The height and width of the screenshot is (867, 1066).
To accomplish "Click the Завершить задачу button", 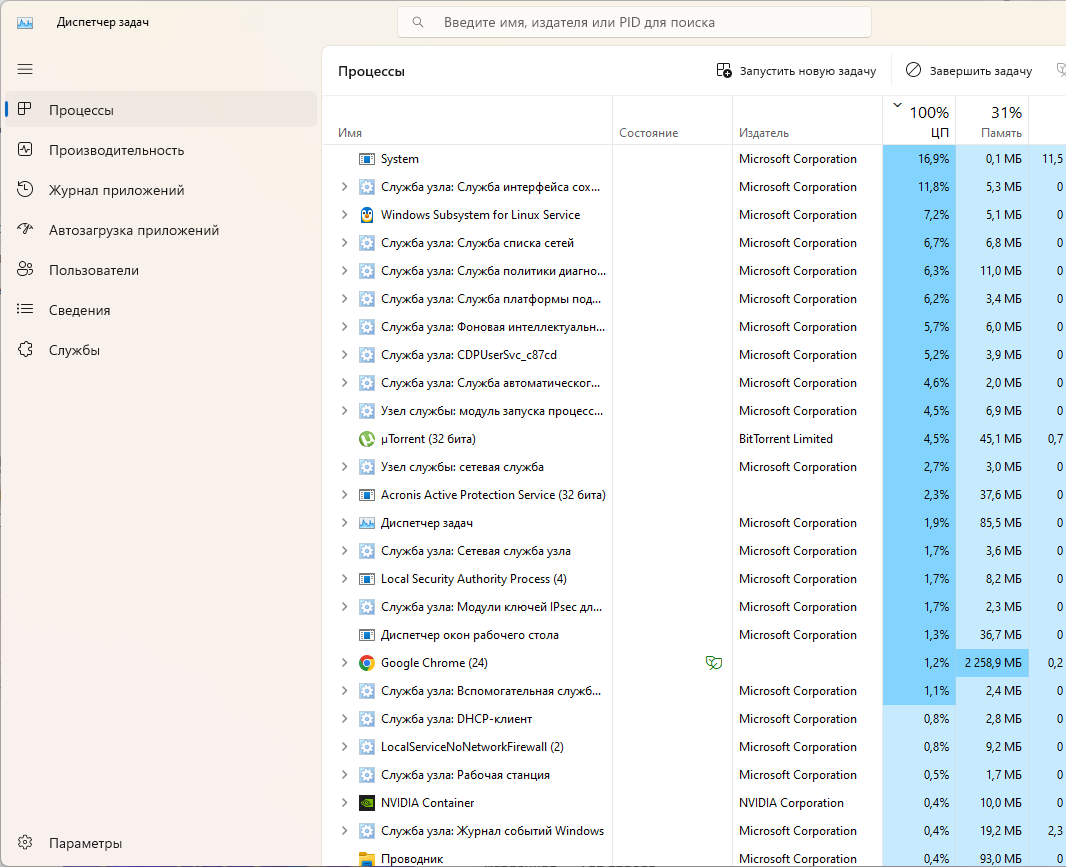I will pyautogui.click(x=968, y=71).
